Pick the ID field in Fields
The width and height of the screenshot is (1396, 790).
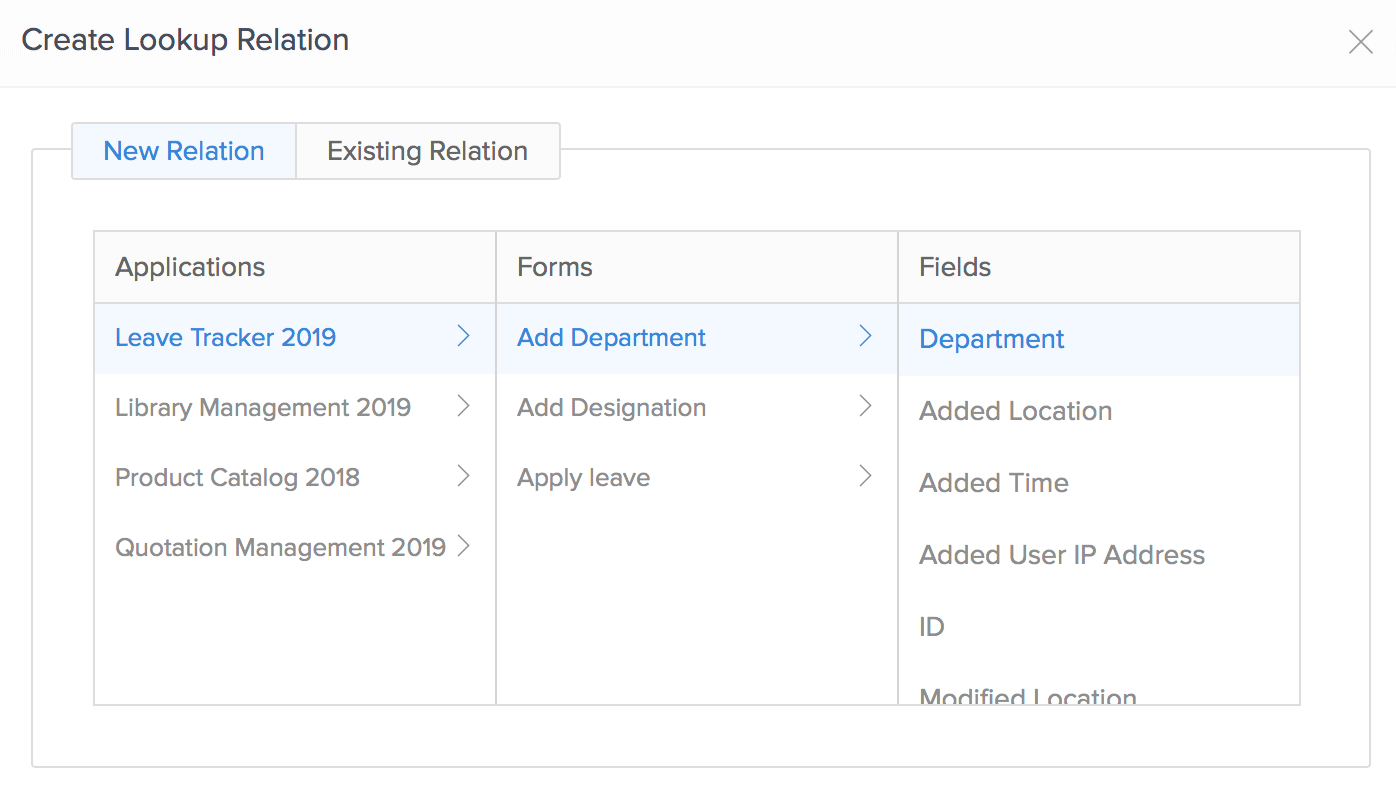coord(932,627)
